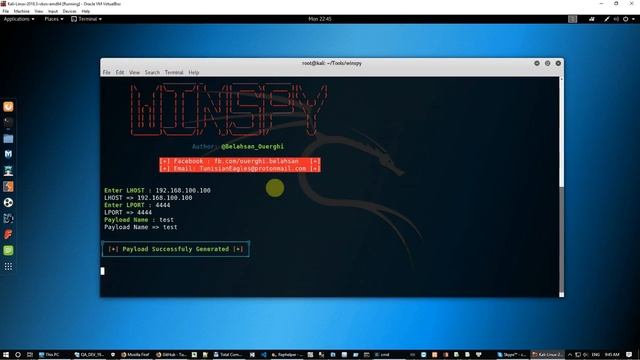The image size is (640, 360).
Task: Click the 'Payload Name => test' line
Action: coord(141,227)
